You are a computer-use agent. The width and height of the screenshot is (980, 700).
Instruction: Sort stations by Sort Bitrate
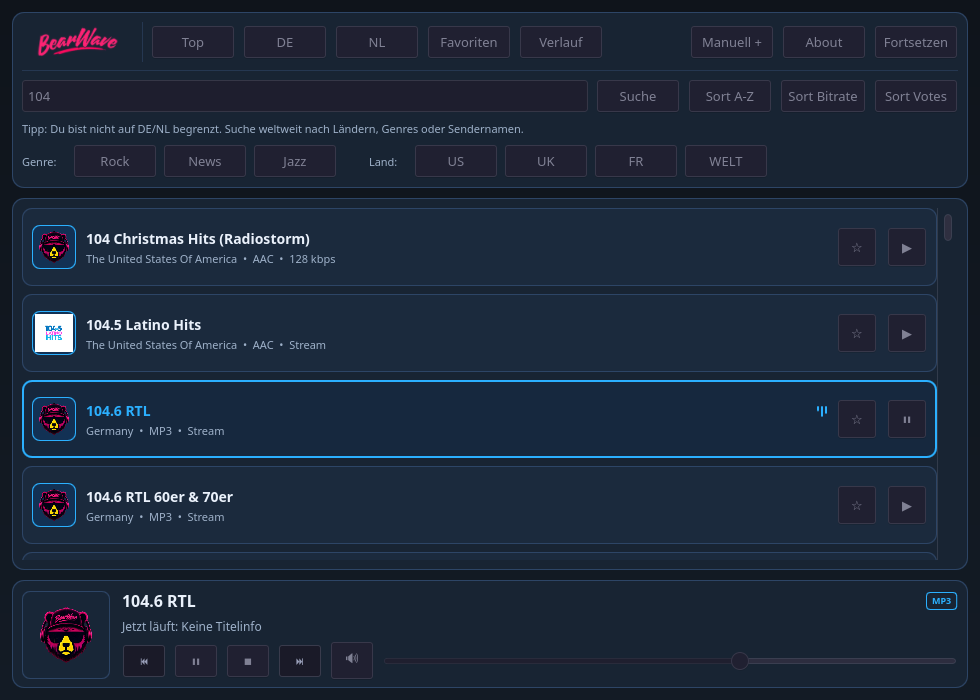(x=822, y=96)
